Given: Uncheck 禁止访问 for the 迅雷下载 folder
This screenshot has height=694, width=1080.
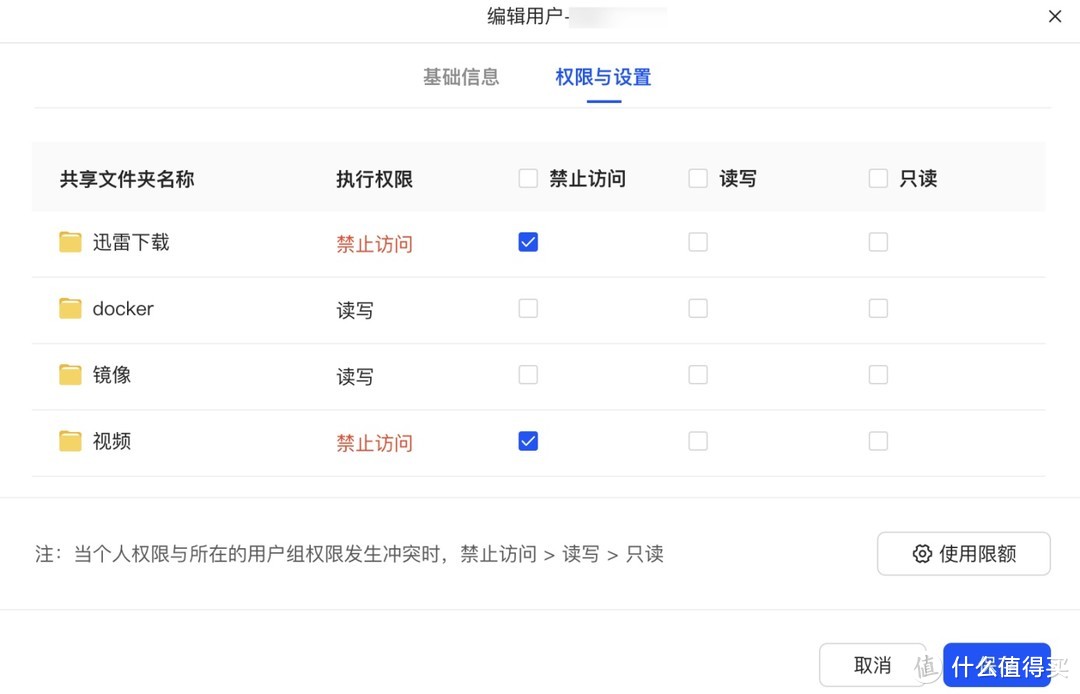Looking at the screenshot, I should click(x=528, y=241).
